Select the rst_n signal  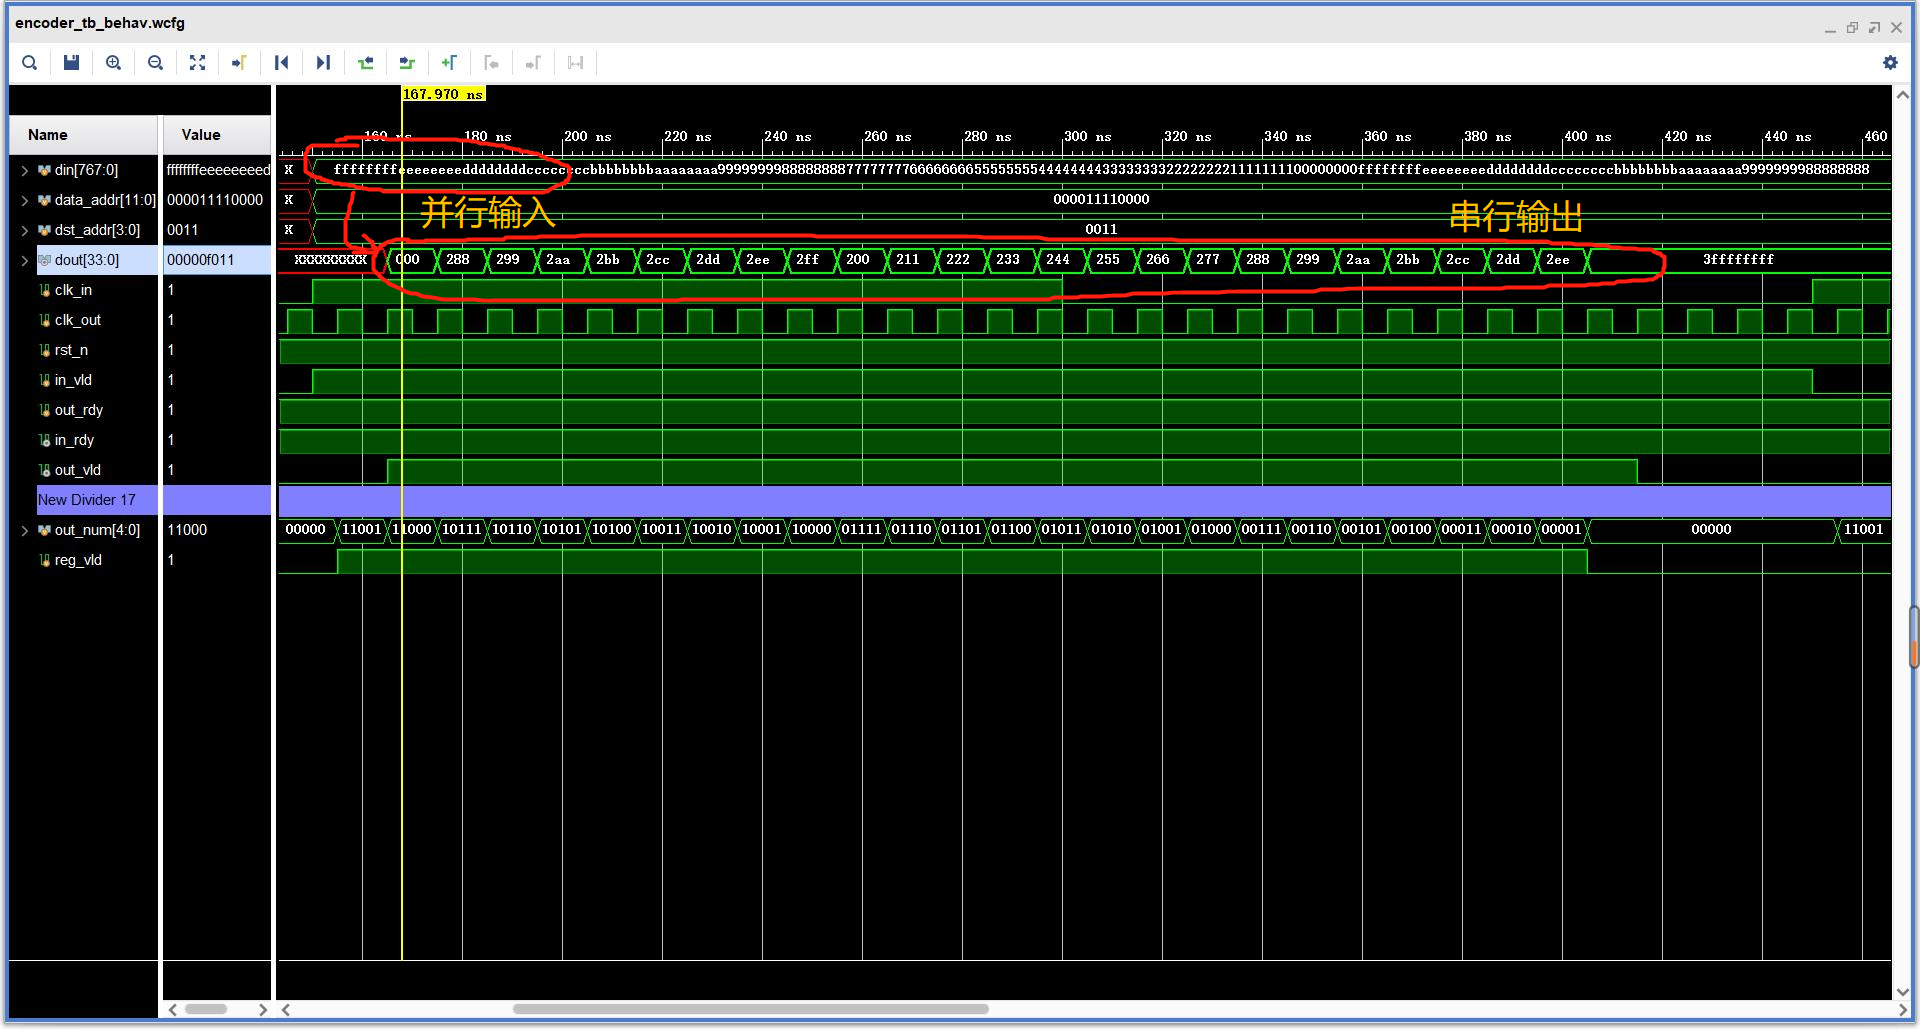click(x=71, y=350)
